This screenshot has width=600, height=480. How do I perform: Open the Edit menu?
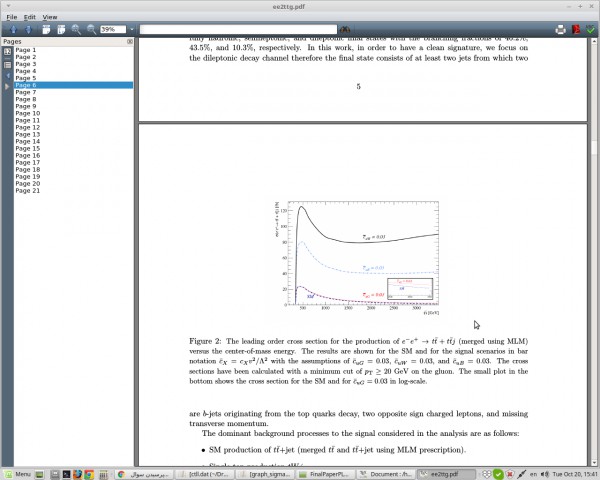click(30, 17)
